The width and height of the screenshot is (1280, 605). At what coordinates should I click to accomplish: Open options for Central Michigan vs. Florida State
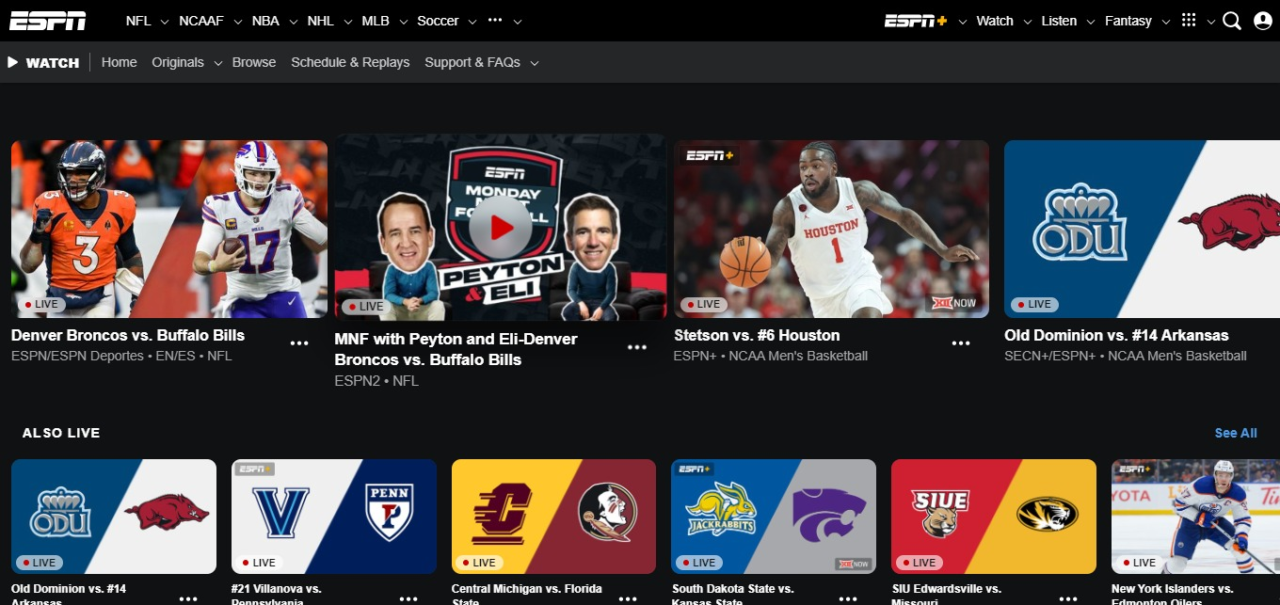coord(628,598)
